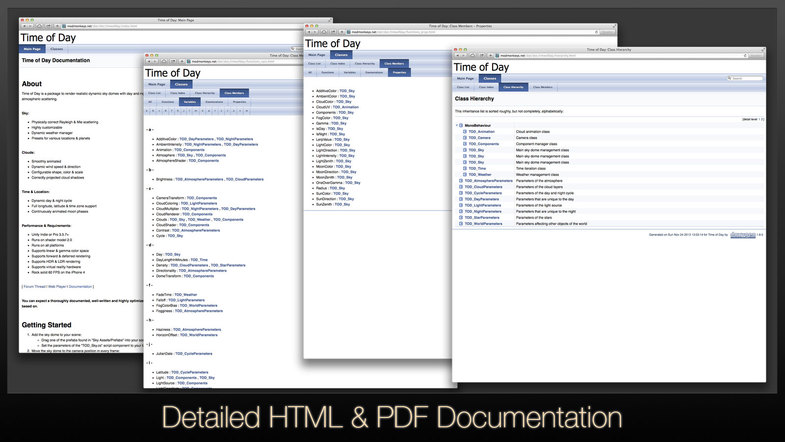
Task: Click class icon beside TOD_NightParameters
Action: pos(461,211)
